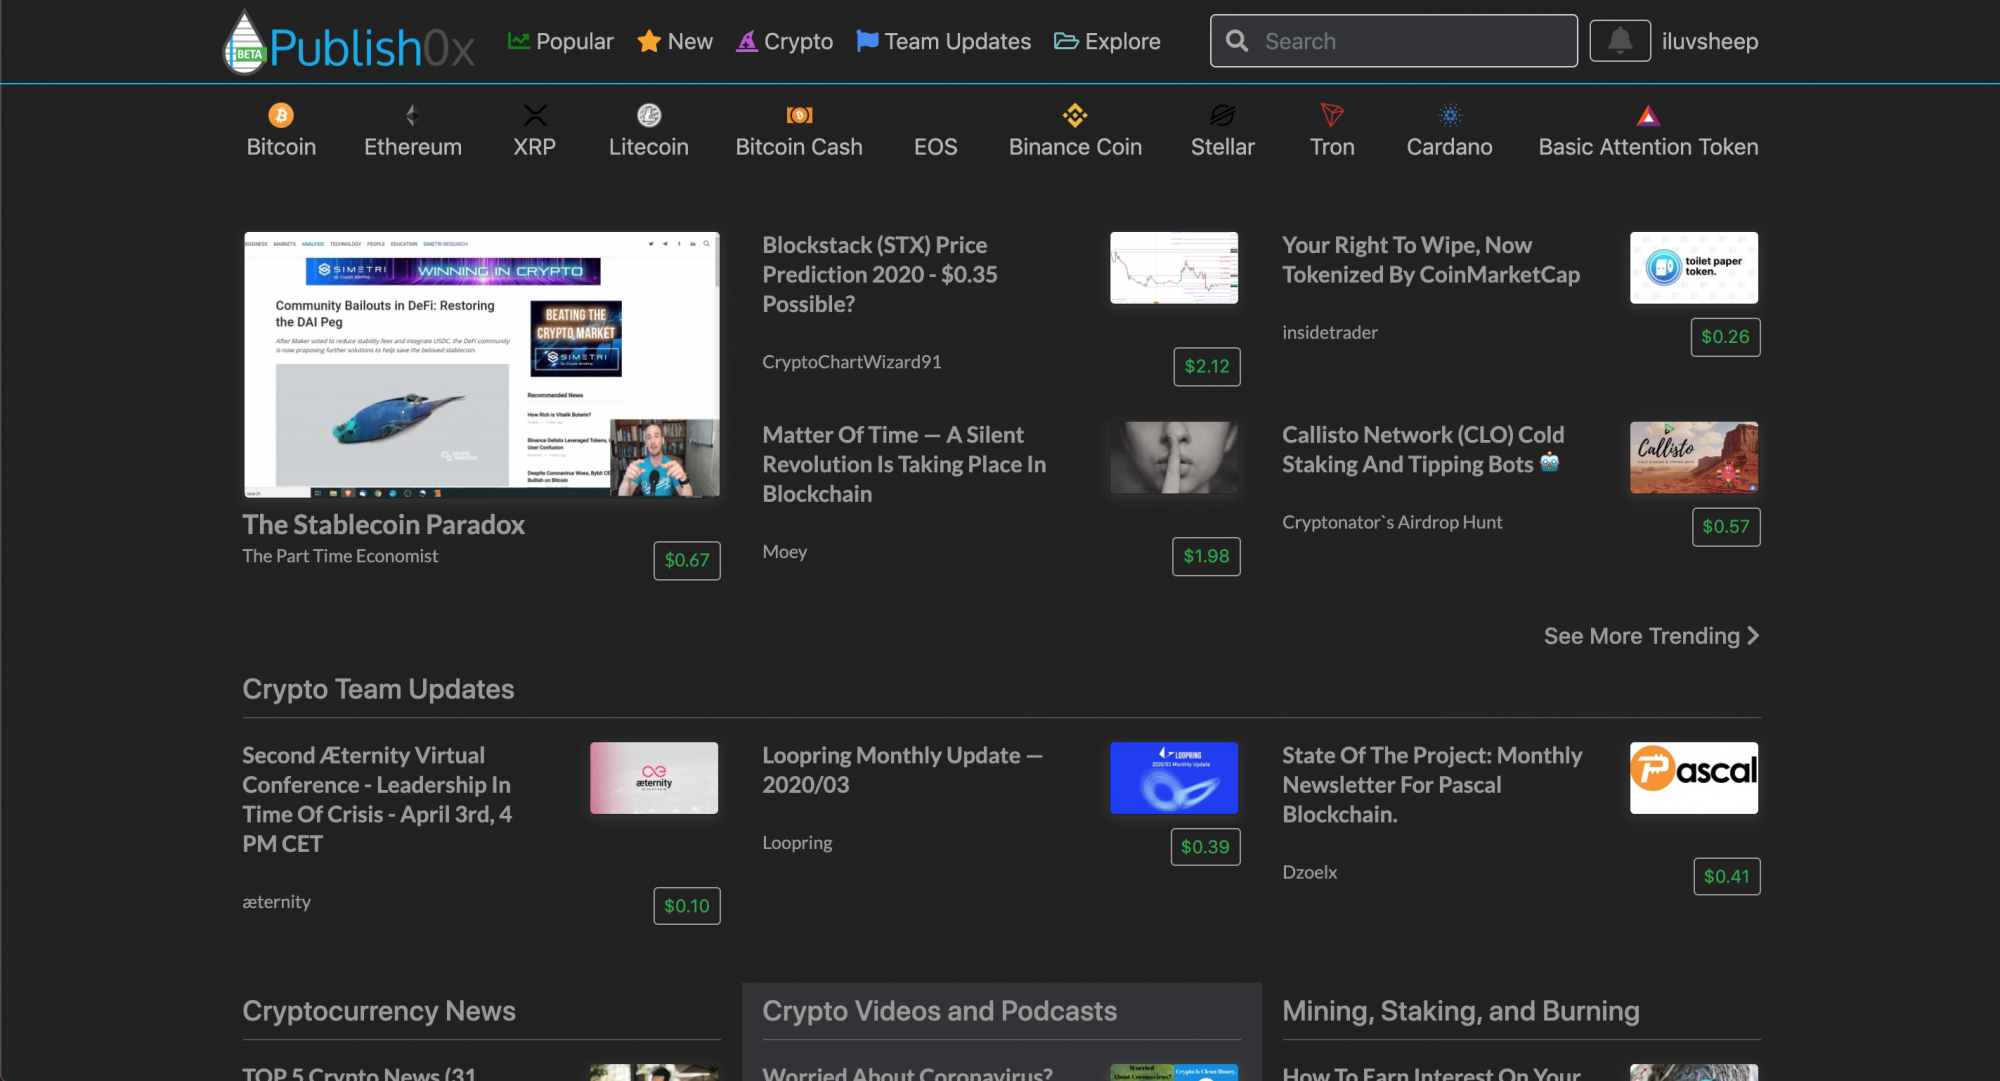Click the $0.41 tip amount
This screenshot has height=1081, width=2000.
1727,877
